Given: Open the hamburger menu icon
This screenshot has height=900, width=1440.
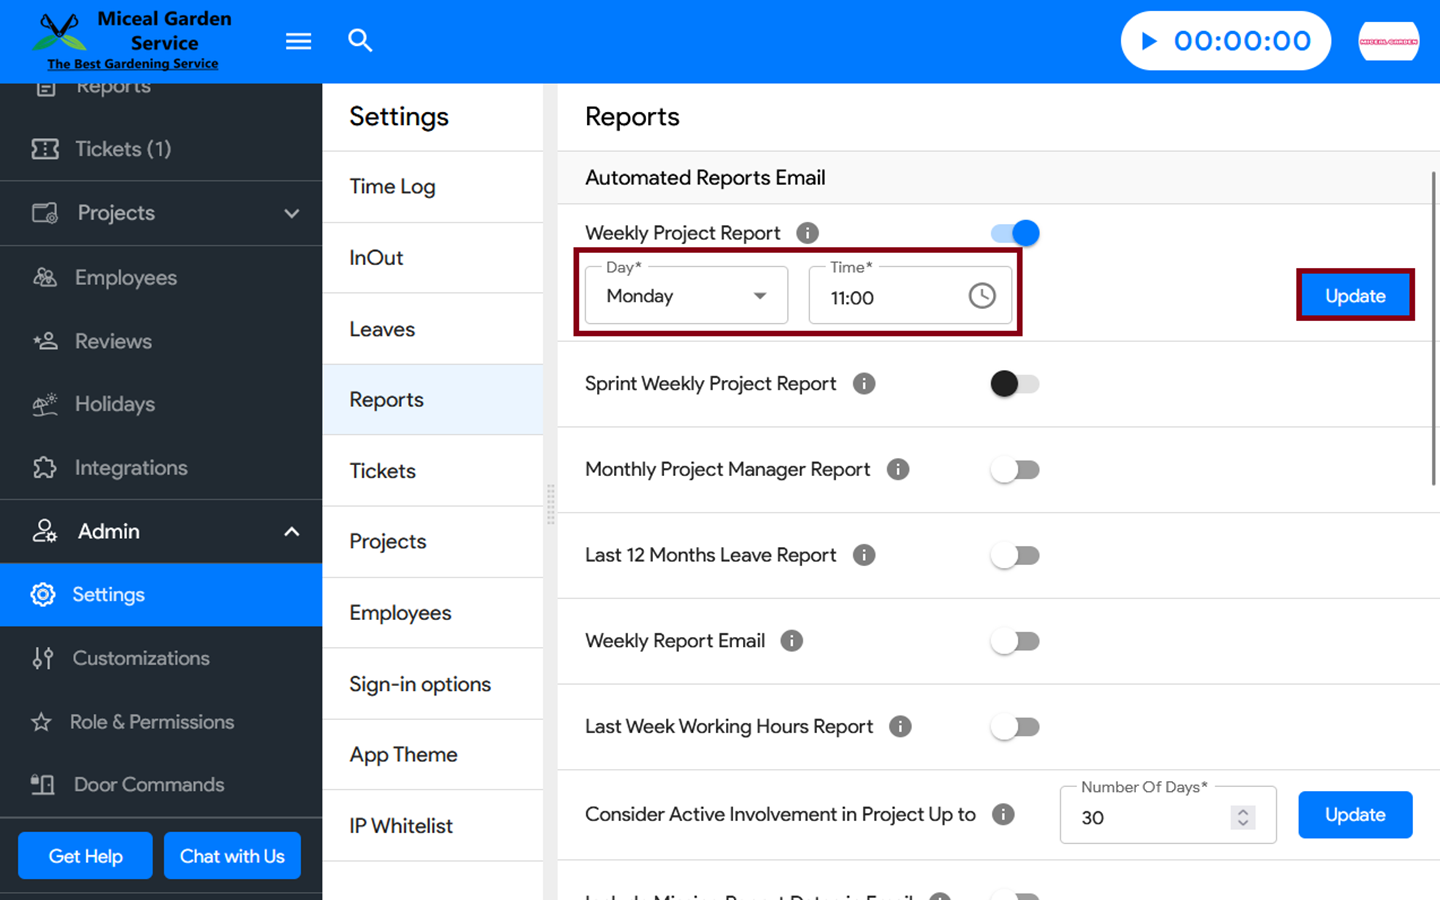Looking at the screenshot, I should tap(298, 41).
